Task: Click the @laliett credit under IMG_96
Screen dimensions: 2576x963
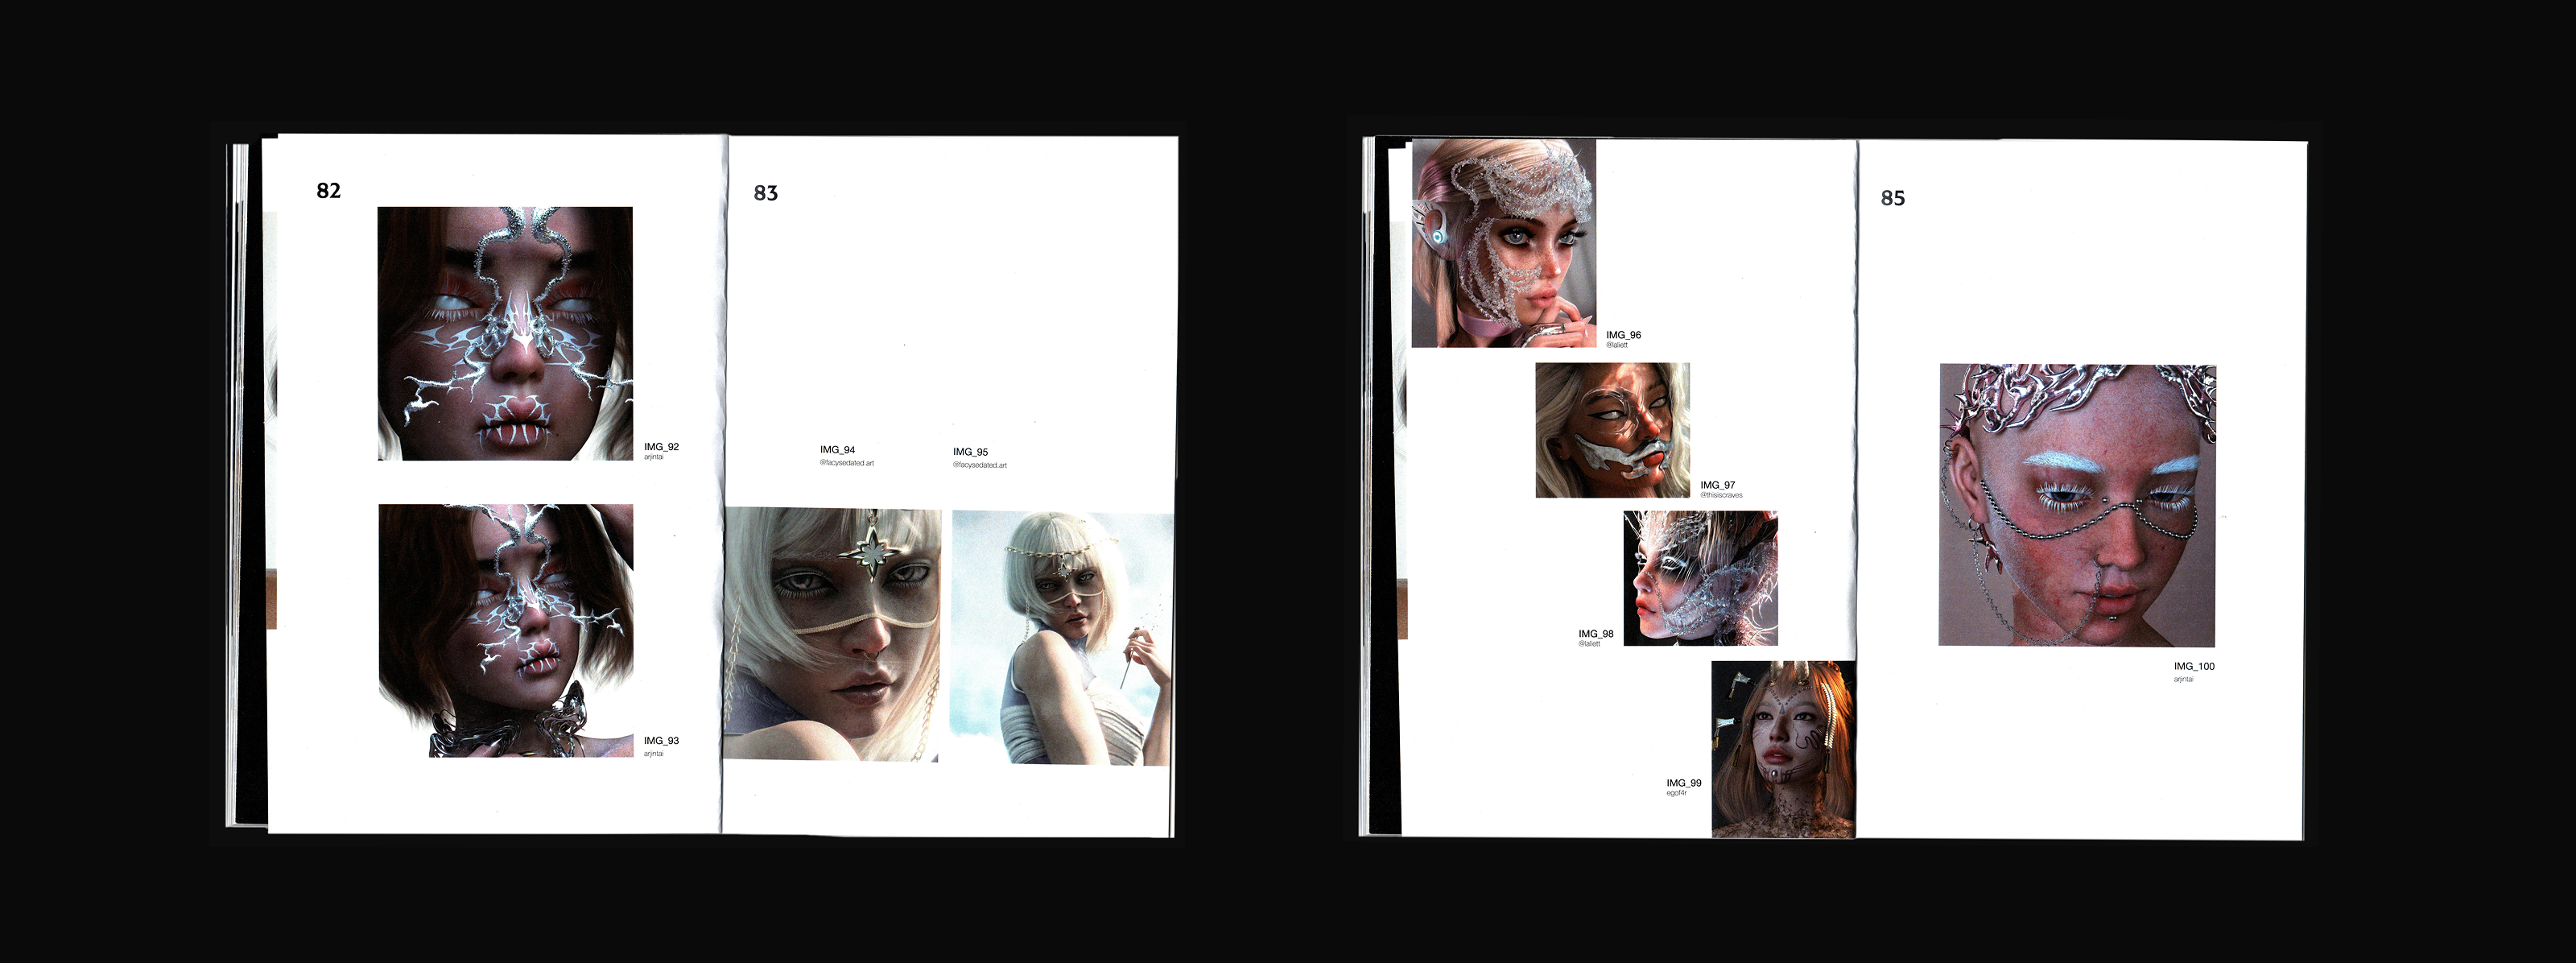Action: tap(1617, 345)
